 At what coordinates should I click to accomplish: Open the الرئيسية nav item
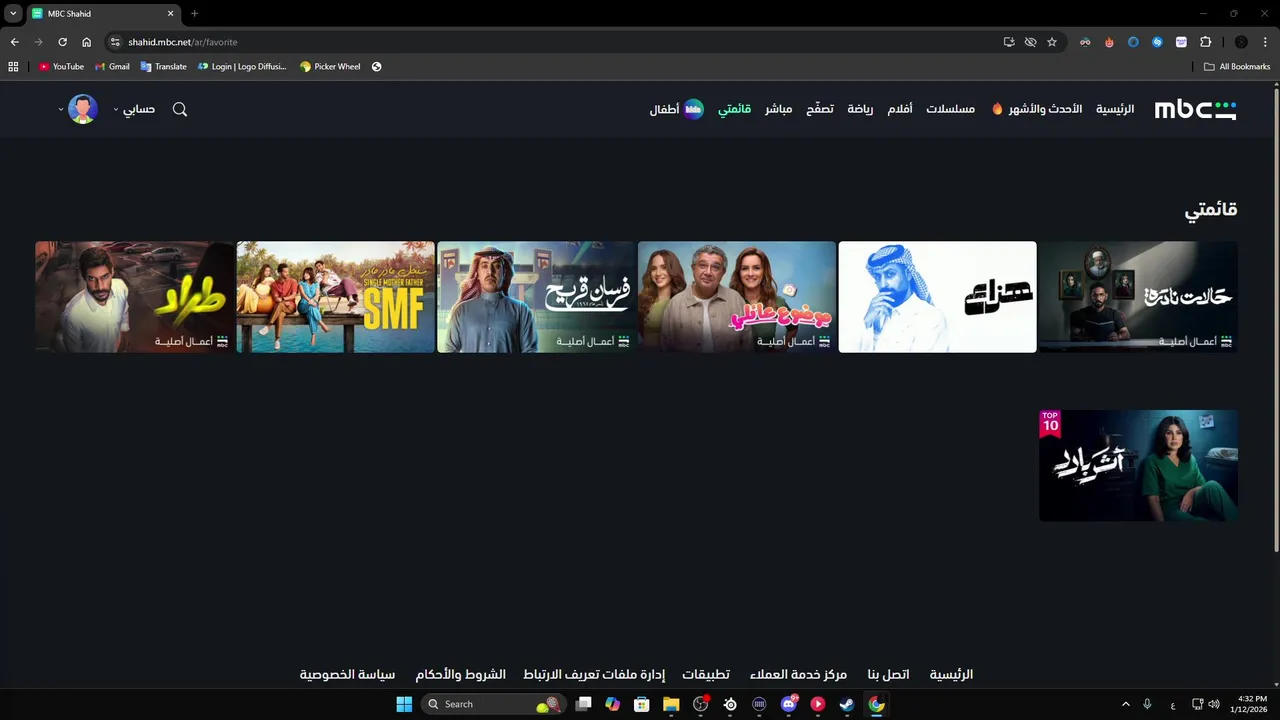(x=1115, y=109)
